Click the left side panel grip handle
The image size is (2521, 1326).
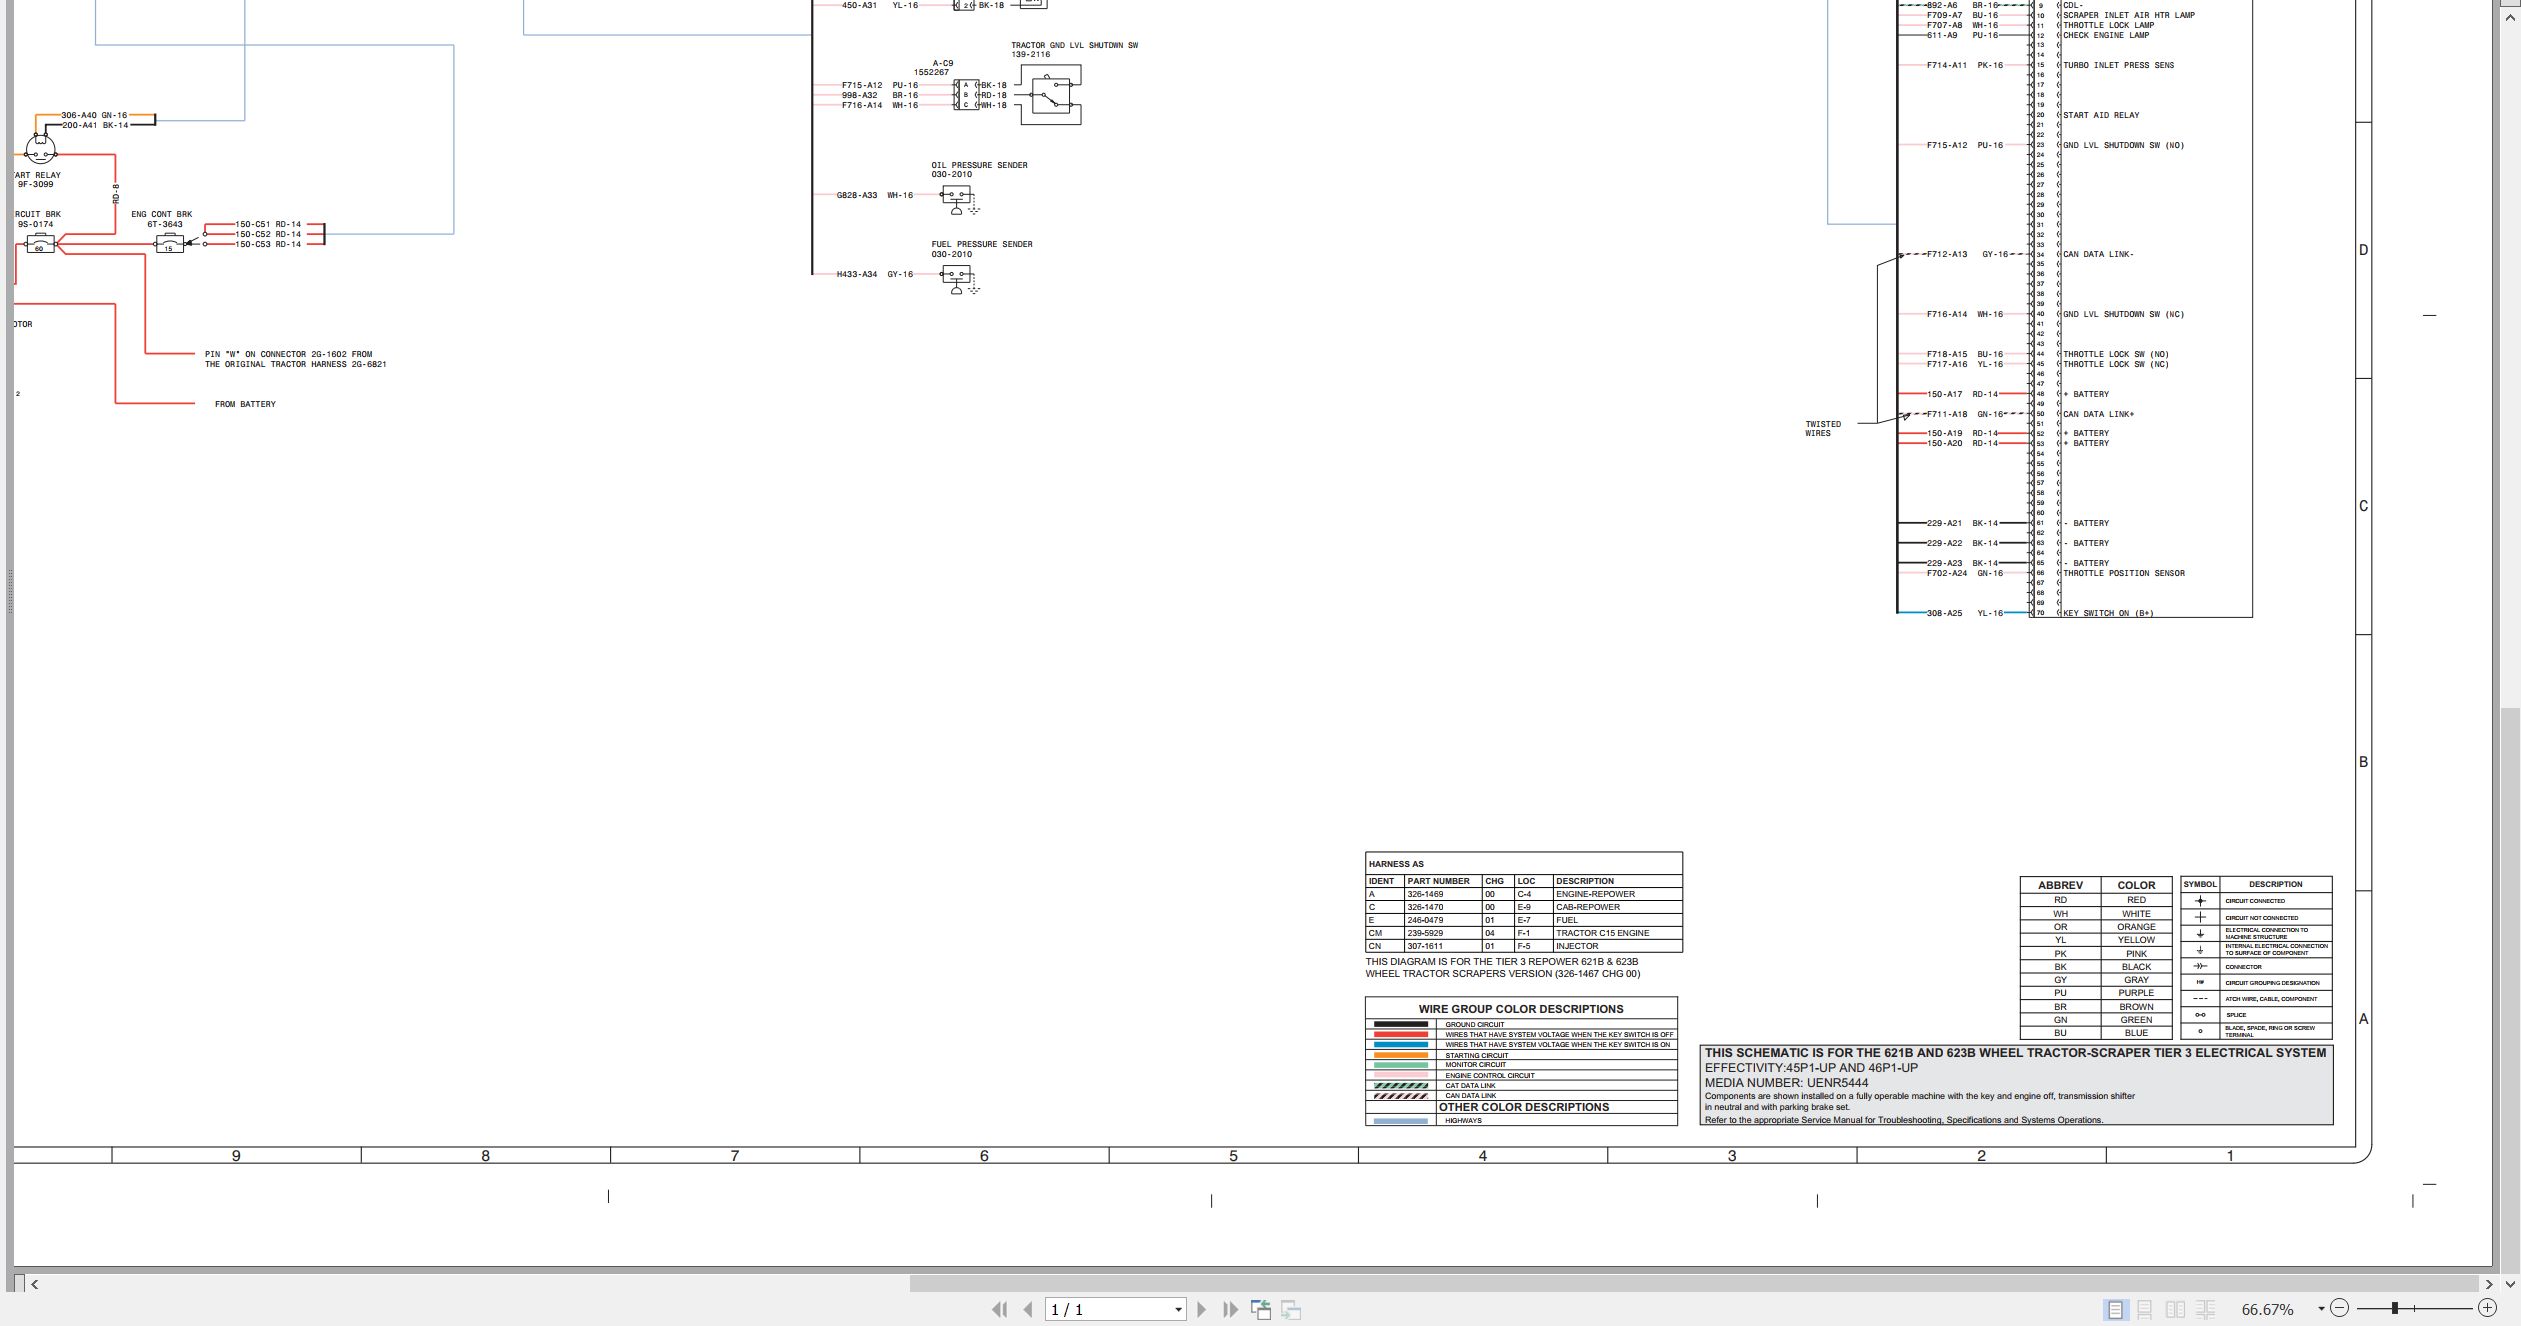(x=10, y=590)
